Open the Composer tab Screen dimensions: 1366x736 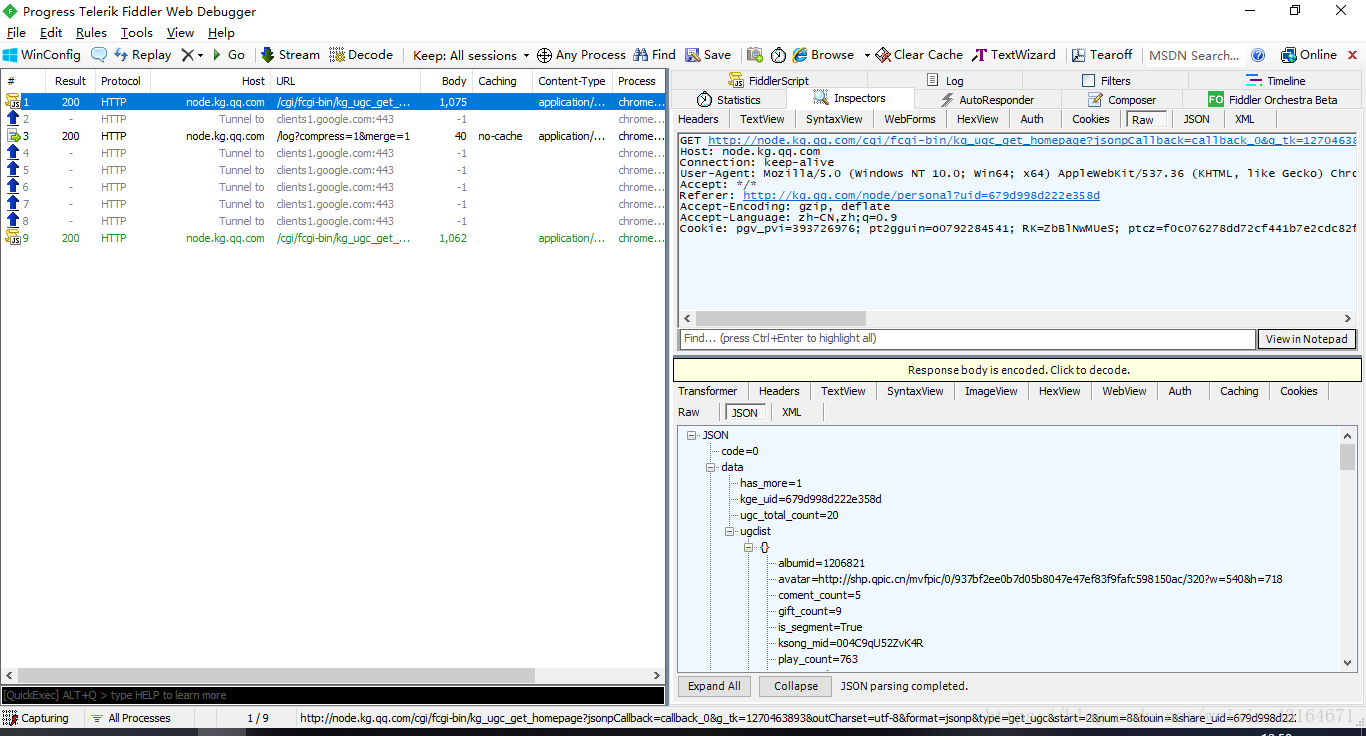[1121, 100]
